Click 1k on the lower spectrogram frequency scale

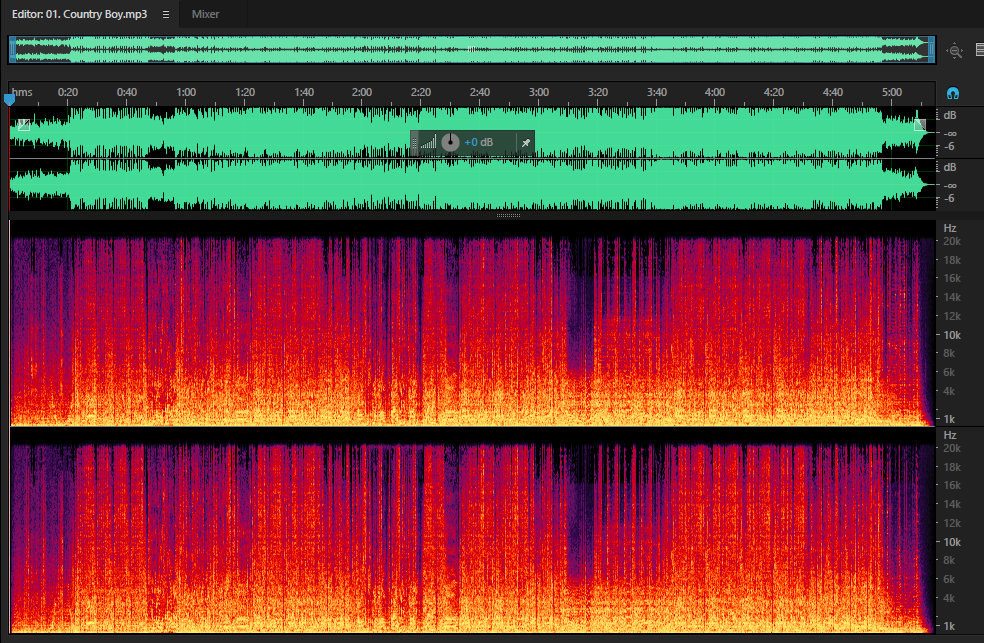949,626
